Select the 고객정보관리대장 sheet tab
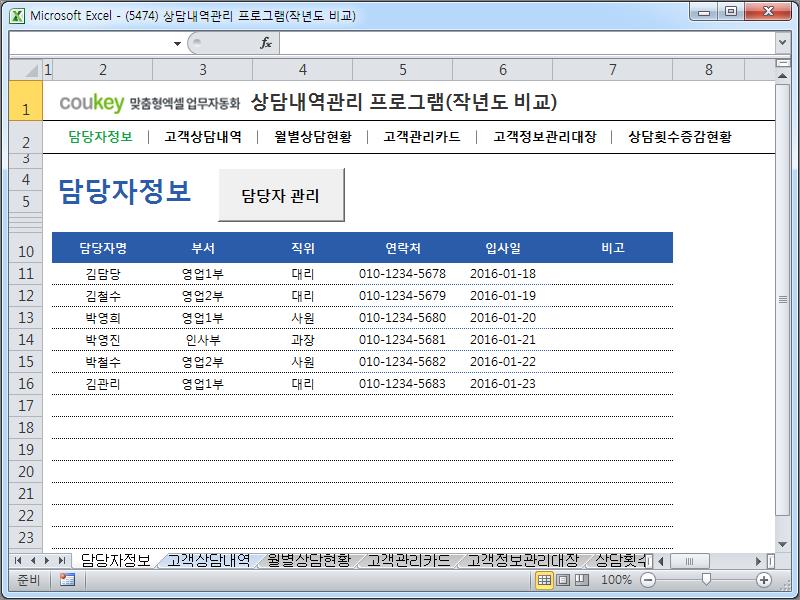This screenshot has height=600, width=800. point(523,560)
